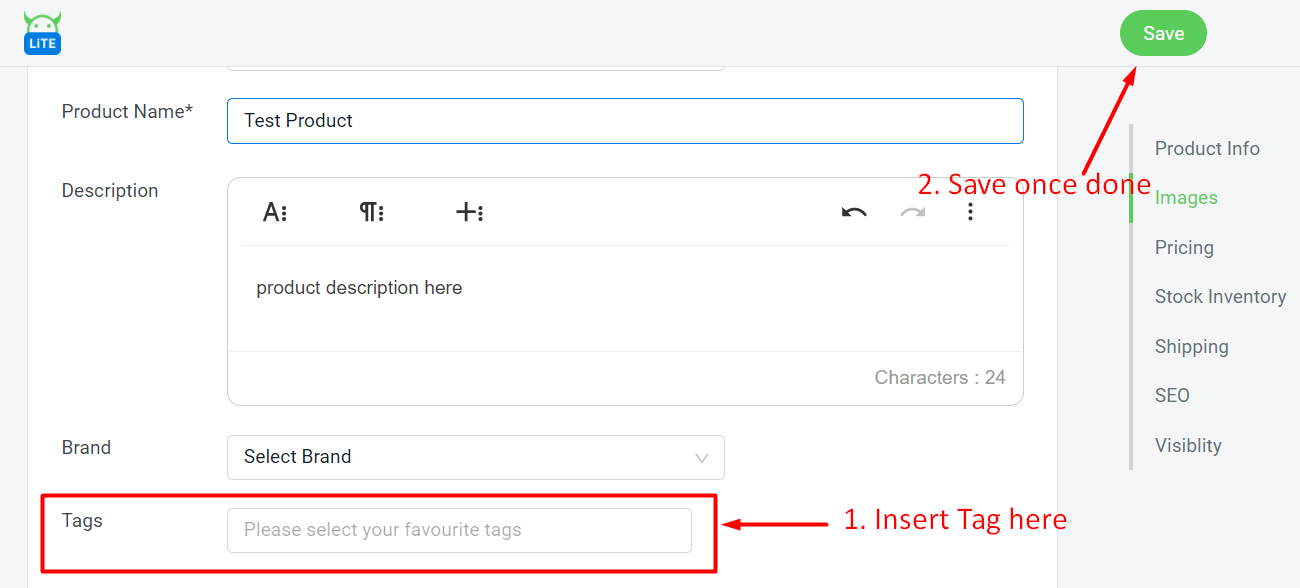Click the plus insert icon in the editor
1300x588 pixels.
[469, 212]
